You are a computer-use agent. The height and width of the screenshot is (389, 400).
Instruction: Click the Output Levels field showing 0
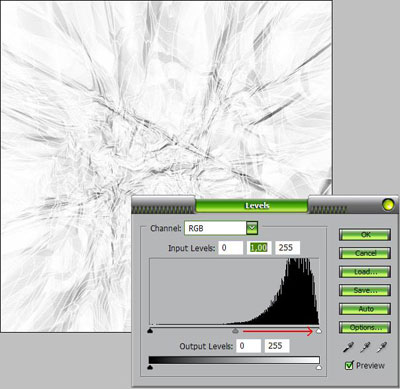(x=248, y=346)
